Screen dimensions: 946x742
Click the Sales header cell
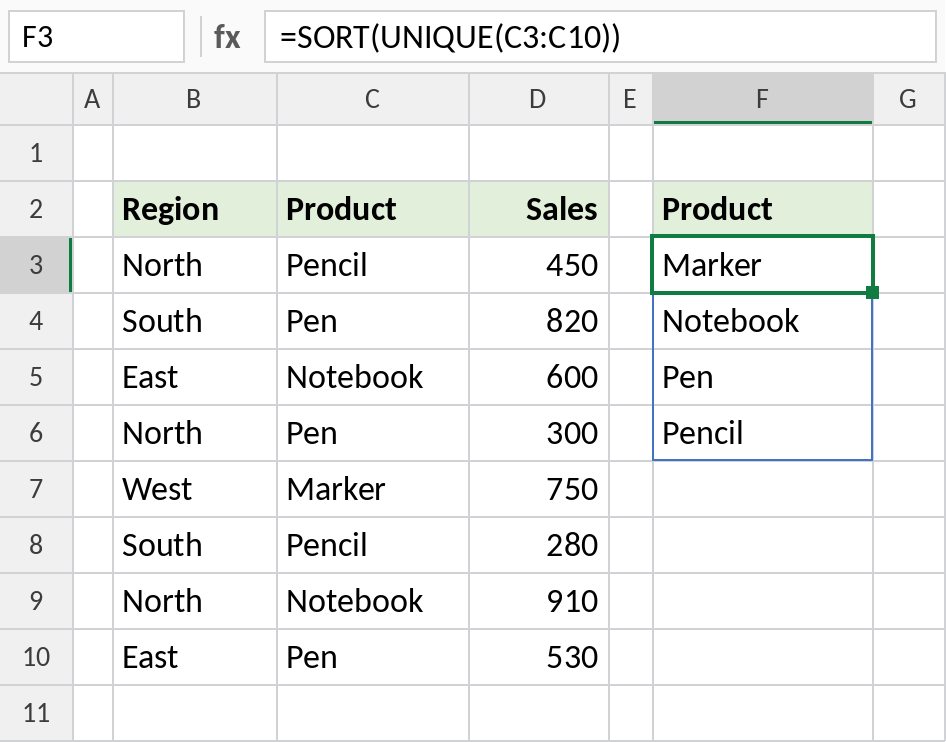pos(539,209)
